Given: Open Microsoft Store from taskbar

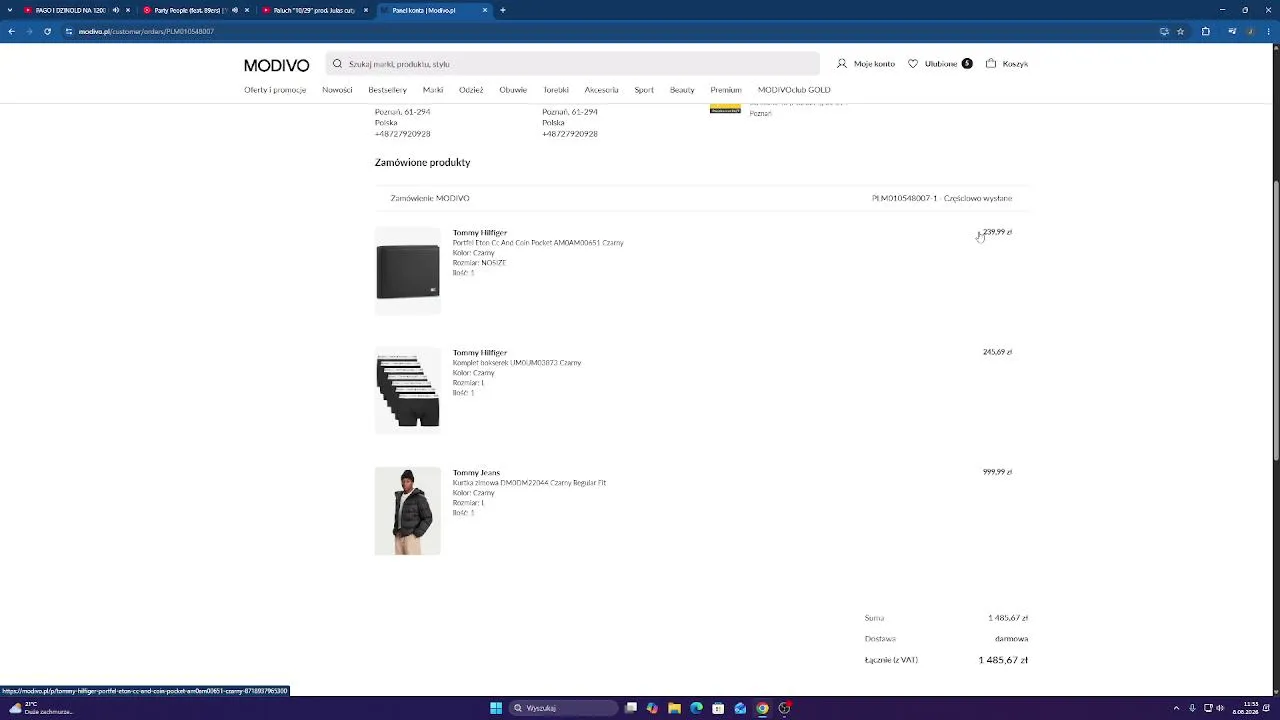Looking at the screenshot, I should pyautogui.click(x=718, y=708).
